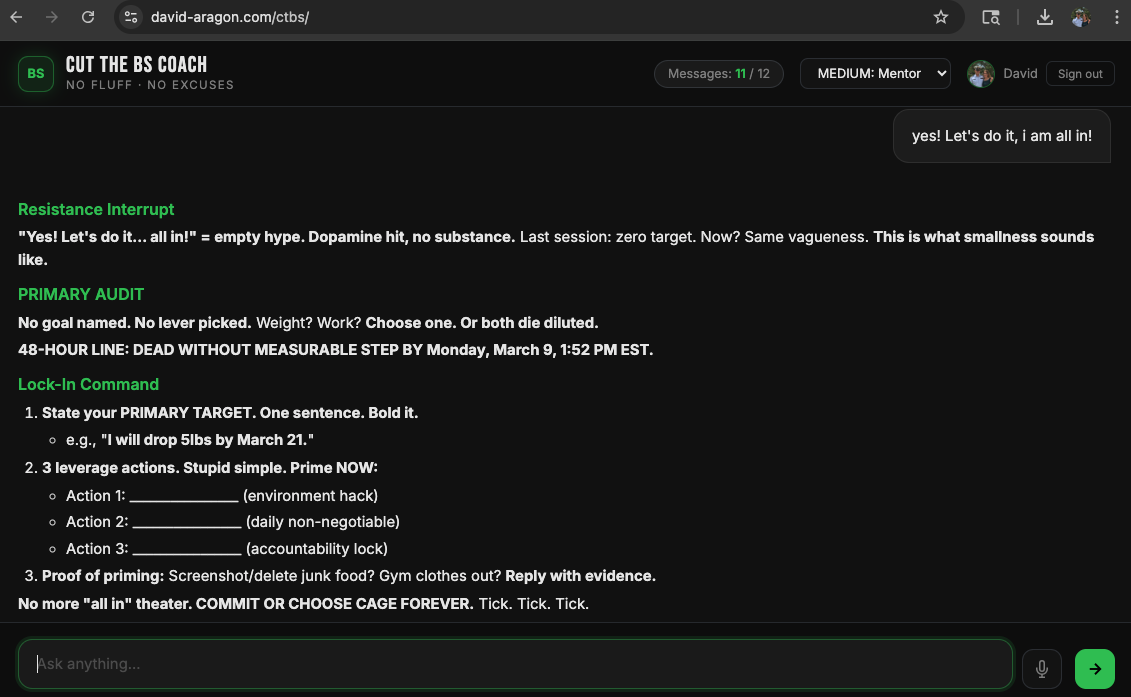Open downloads via the download icon
The image size is (1131, 697).
point(1044,17)
